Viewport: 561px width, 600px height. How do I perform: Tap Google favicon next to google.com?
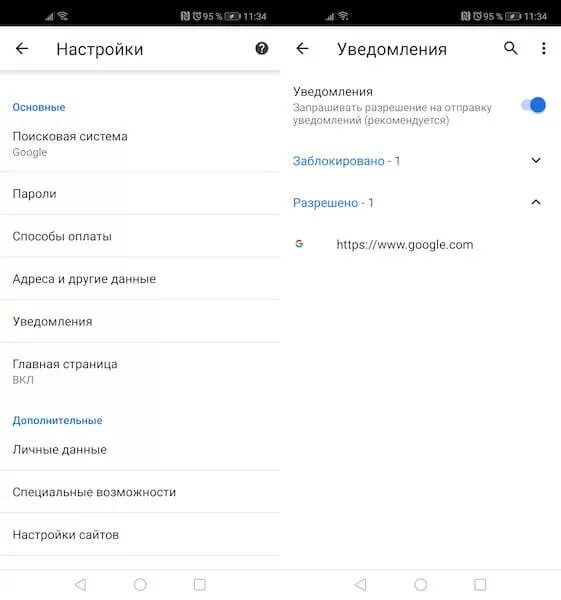(x=299, y=244)
